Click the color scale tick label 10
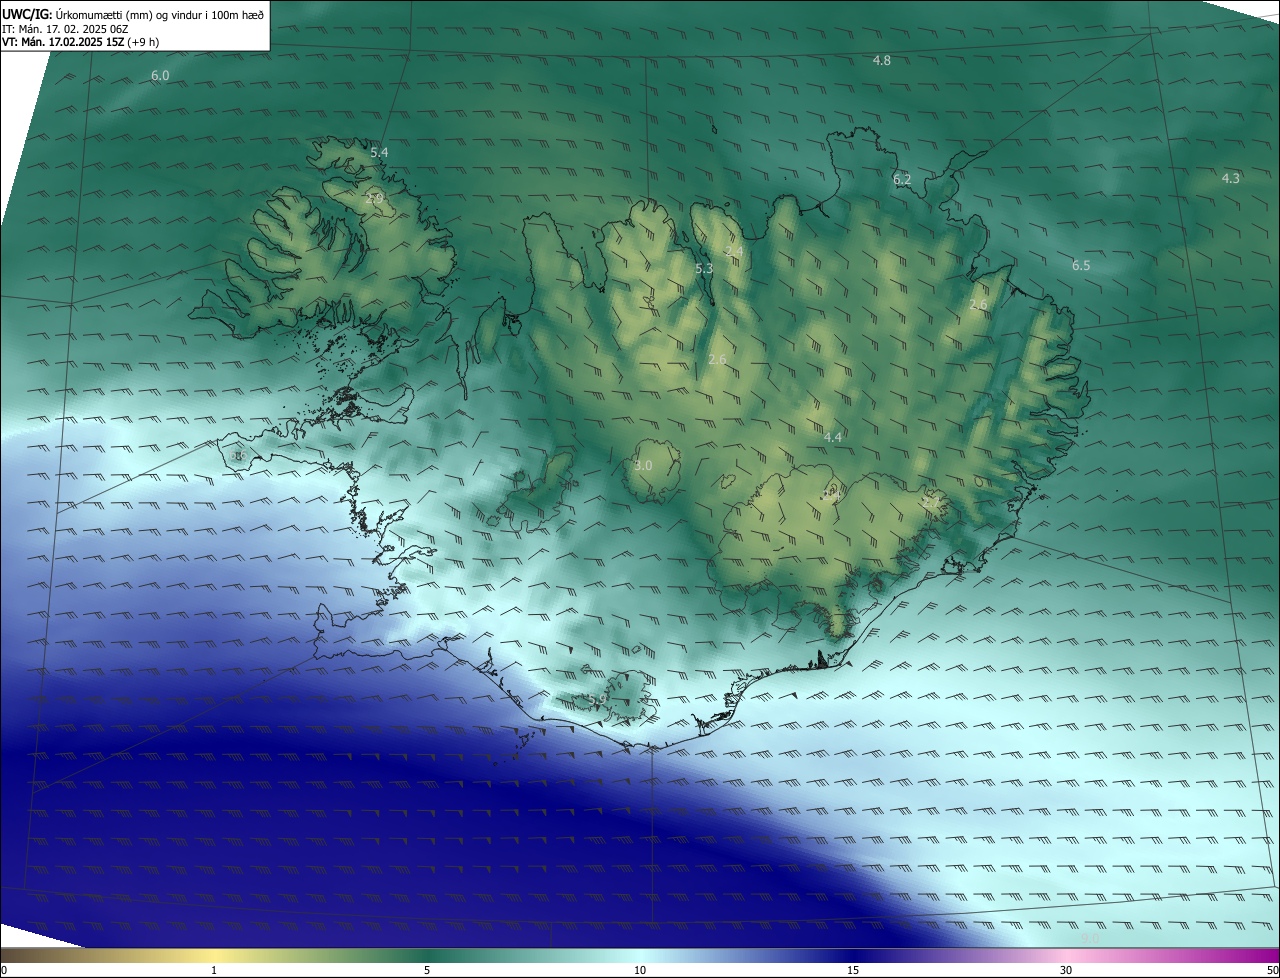Screen dimensions: 1280x978 640,970
